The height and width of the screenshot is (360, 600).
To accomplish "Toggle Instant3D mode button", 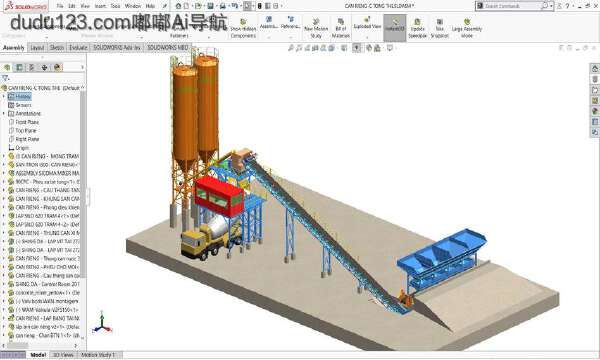I will pos(395,28).
